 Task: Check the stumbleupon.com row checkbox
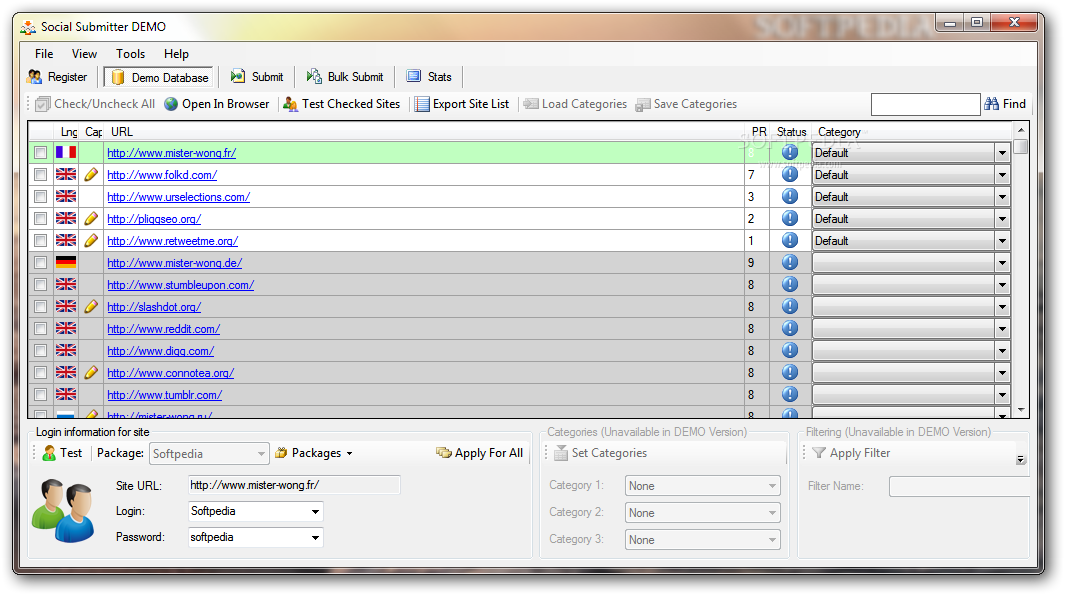pyautogui.click(x=41, y=285)
